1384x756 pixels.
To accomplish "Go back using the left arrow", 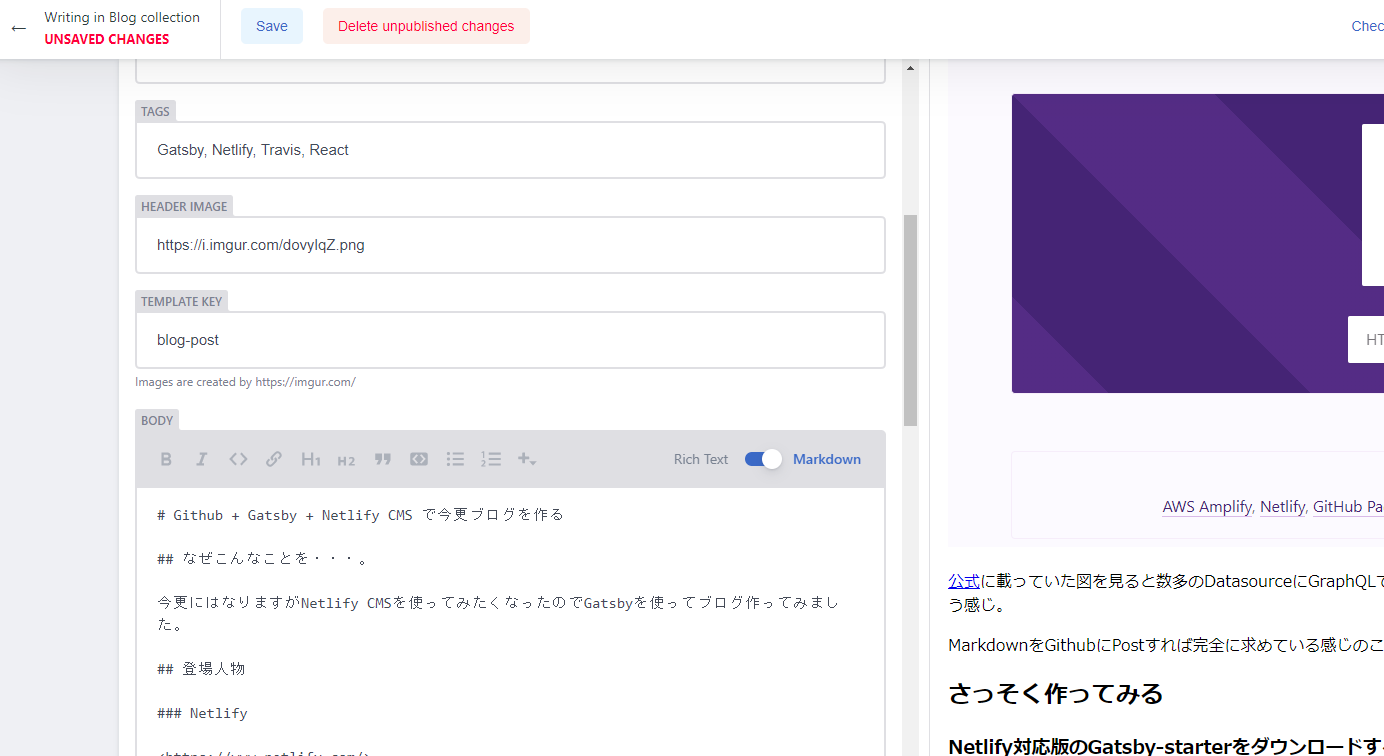I will pyautogui.click(x=18, y=28).
